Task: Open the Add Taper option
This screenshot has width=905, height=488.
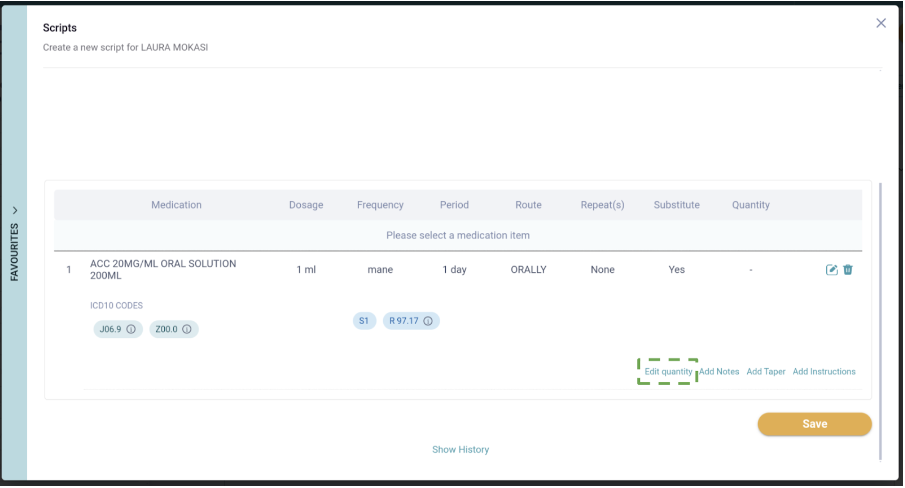Action: 766,371
